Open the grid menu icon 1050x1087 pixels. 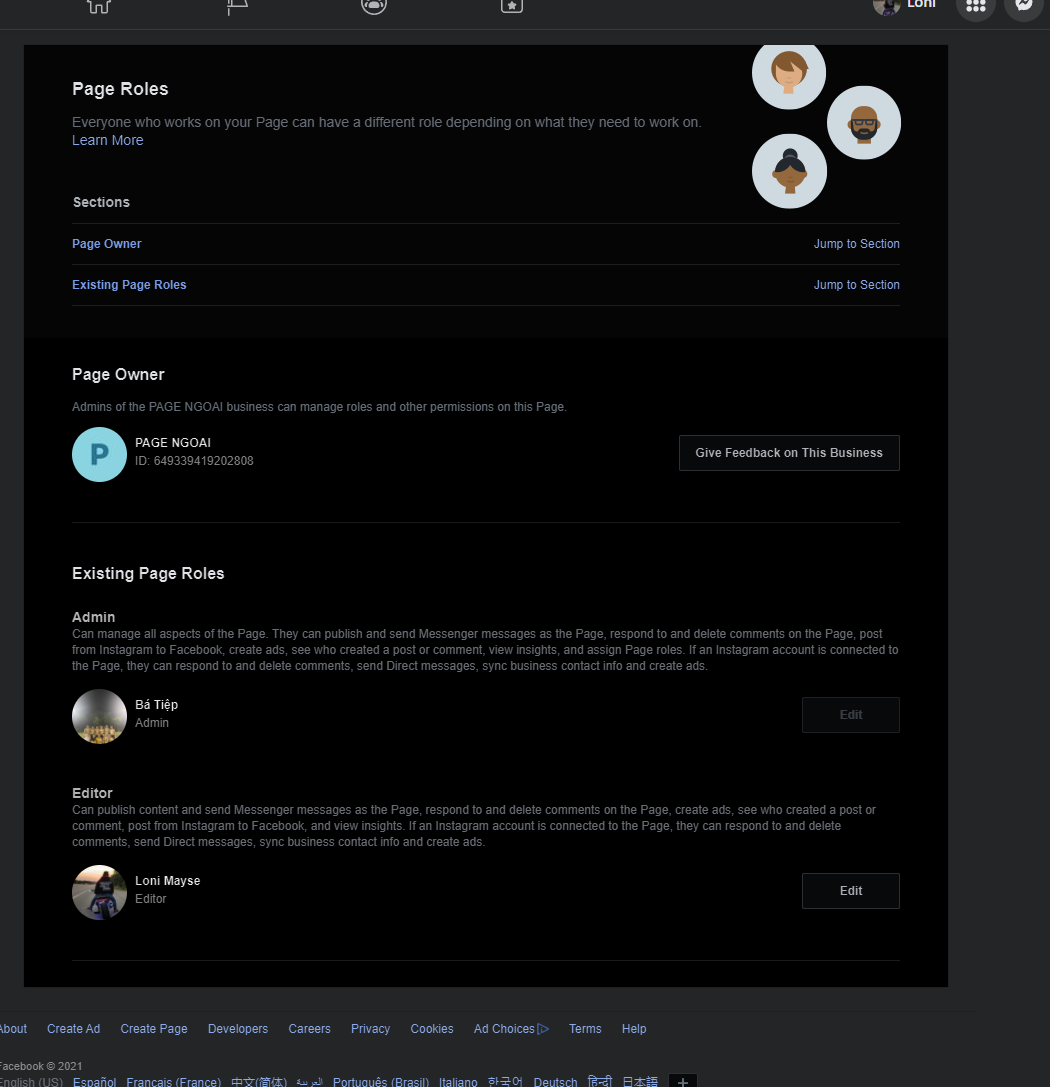tap(976, 6)
